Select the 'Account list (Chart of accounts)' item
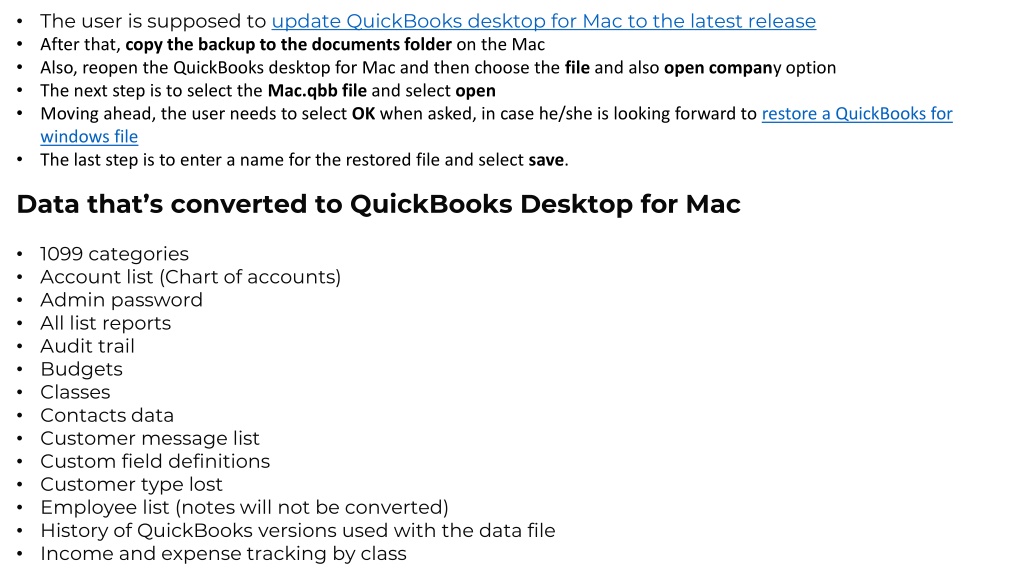Screen dimensions: 1024x576 coord(190,277)
